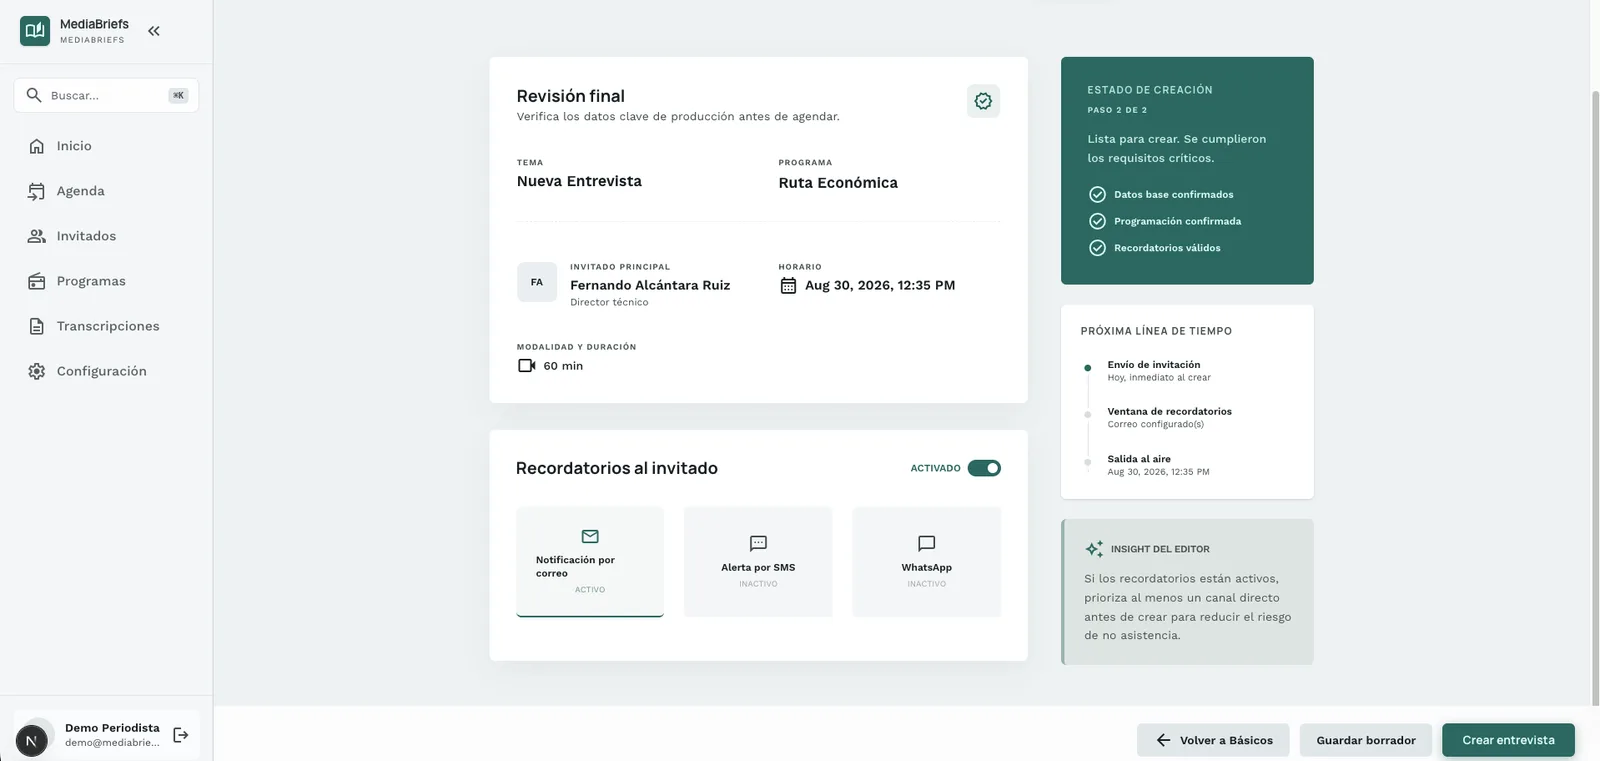Image resolution: width=1600 pixels, height=761 pixels.
Task: Click the Ventana de recordatorios timeline dot
Action: [x=1088, y=414]
